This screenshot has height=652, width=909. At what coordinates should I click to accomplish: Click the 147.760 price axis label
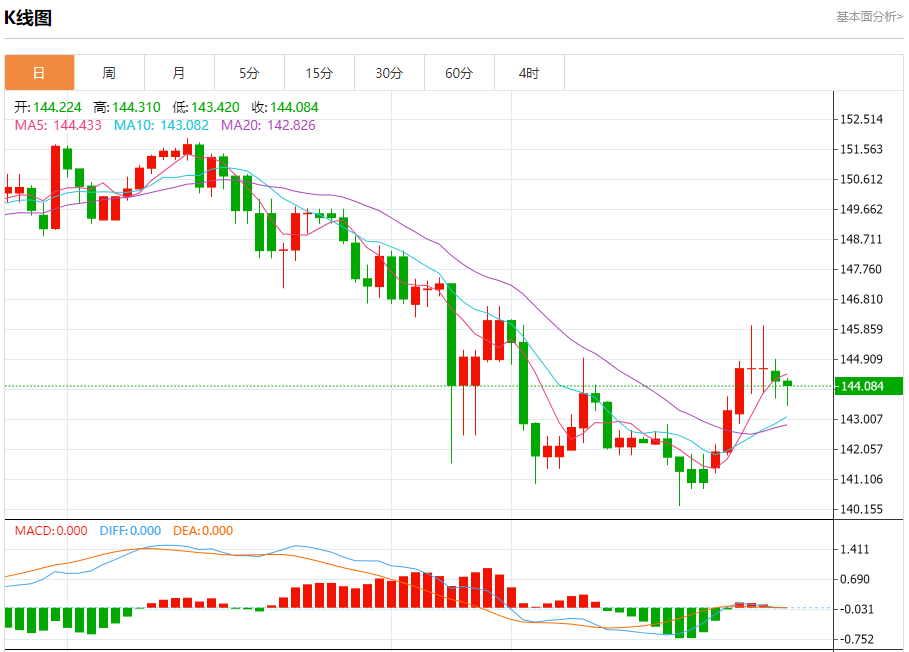[x=861, y=269]
